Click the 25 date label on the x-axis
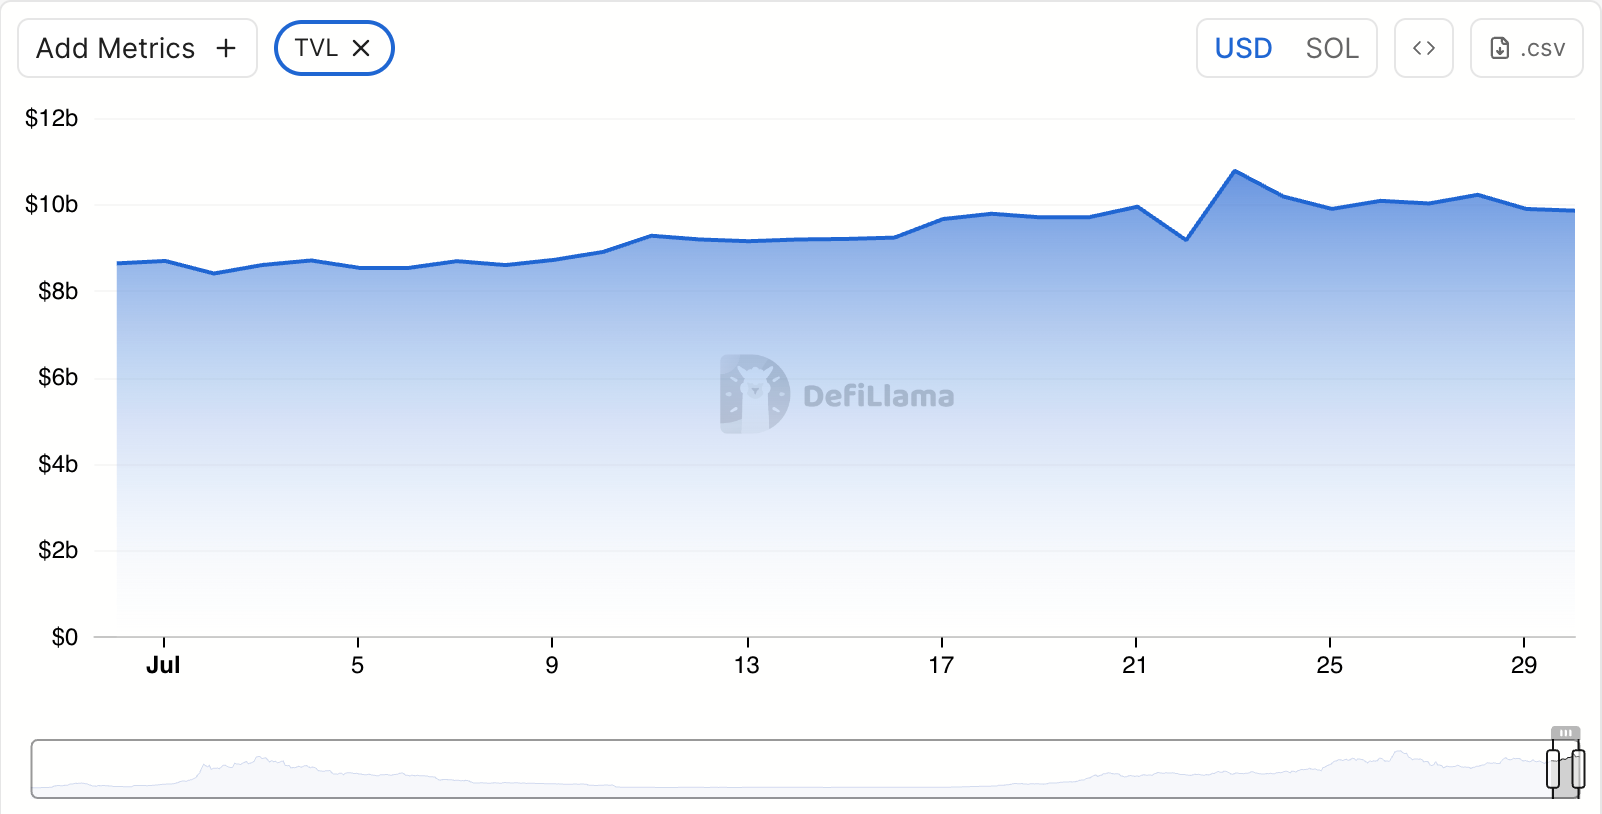Viewport: 1602px width, 814px height. [x=1329, y=665]
